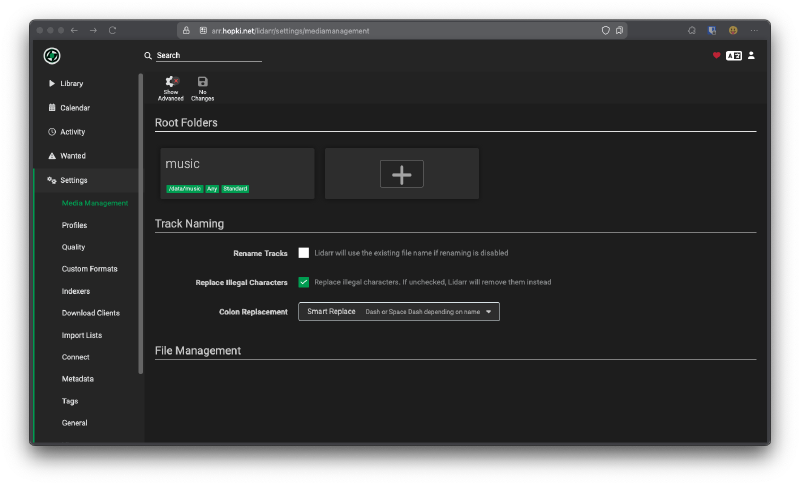Image resolution: width=800 pixels, height=485 pixels.
Task: Open the Colon Replacement dropdown
Action: click(398, 312)
